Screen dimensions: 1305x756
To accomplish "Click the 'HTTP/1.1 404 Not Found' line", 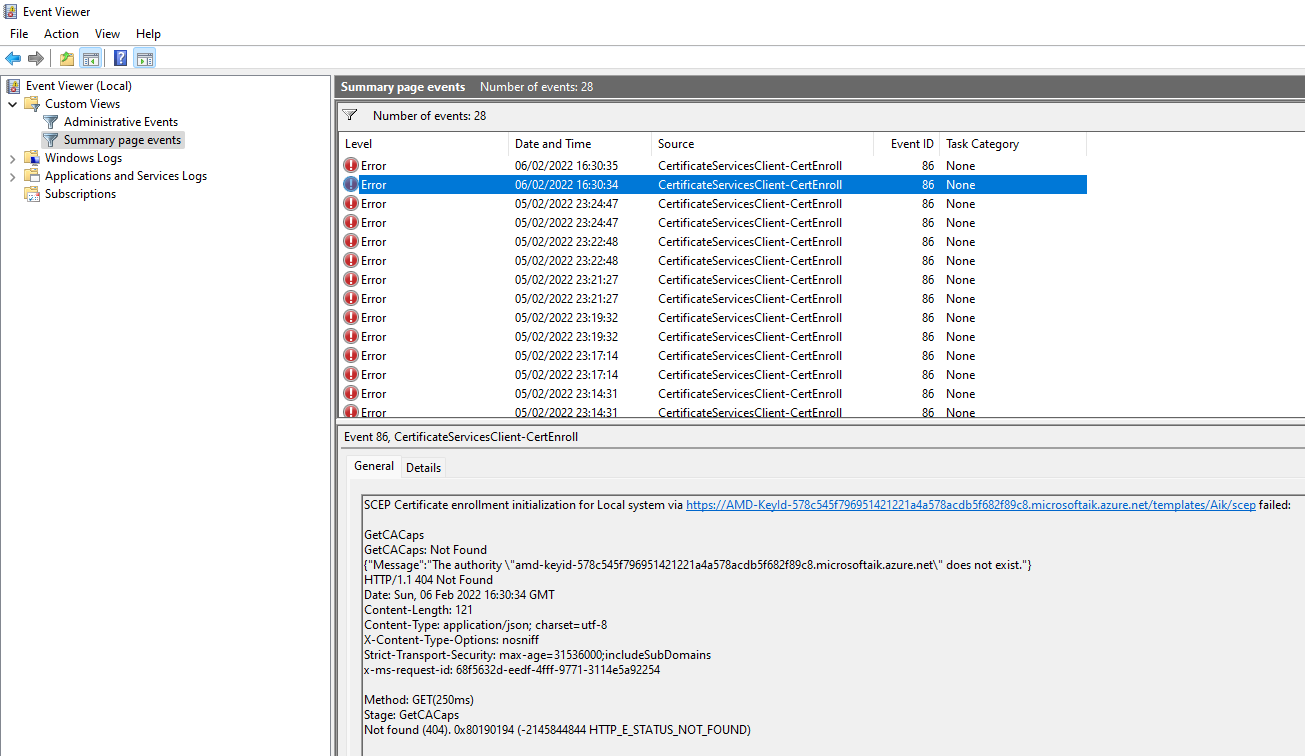I will click(428, 580).
